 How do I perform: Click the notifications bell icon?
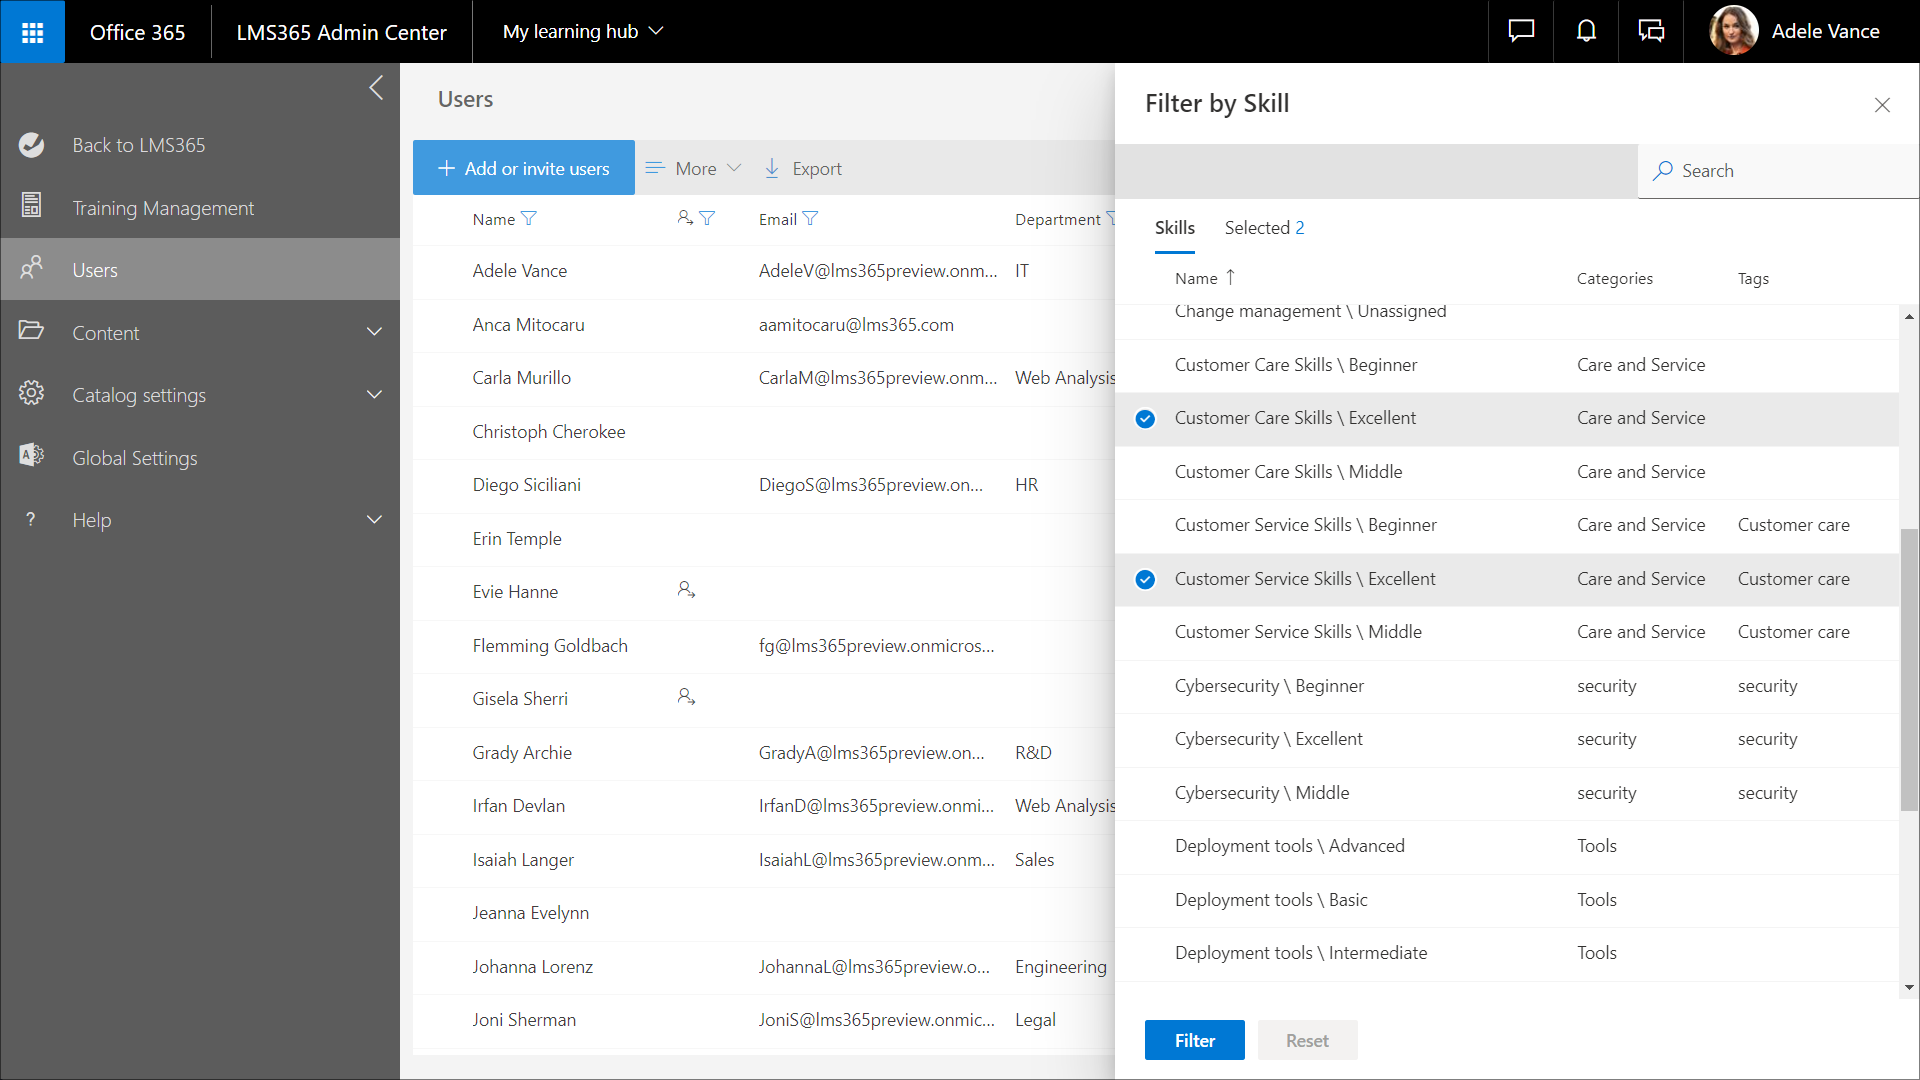1586,32
